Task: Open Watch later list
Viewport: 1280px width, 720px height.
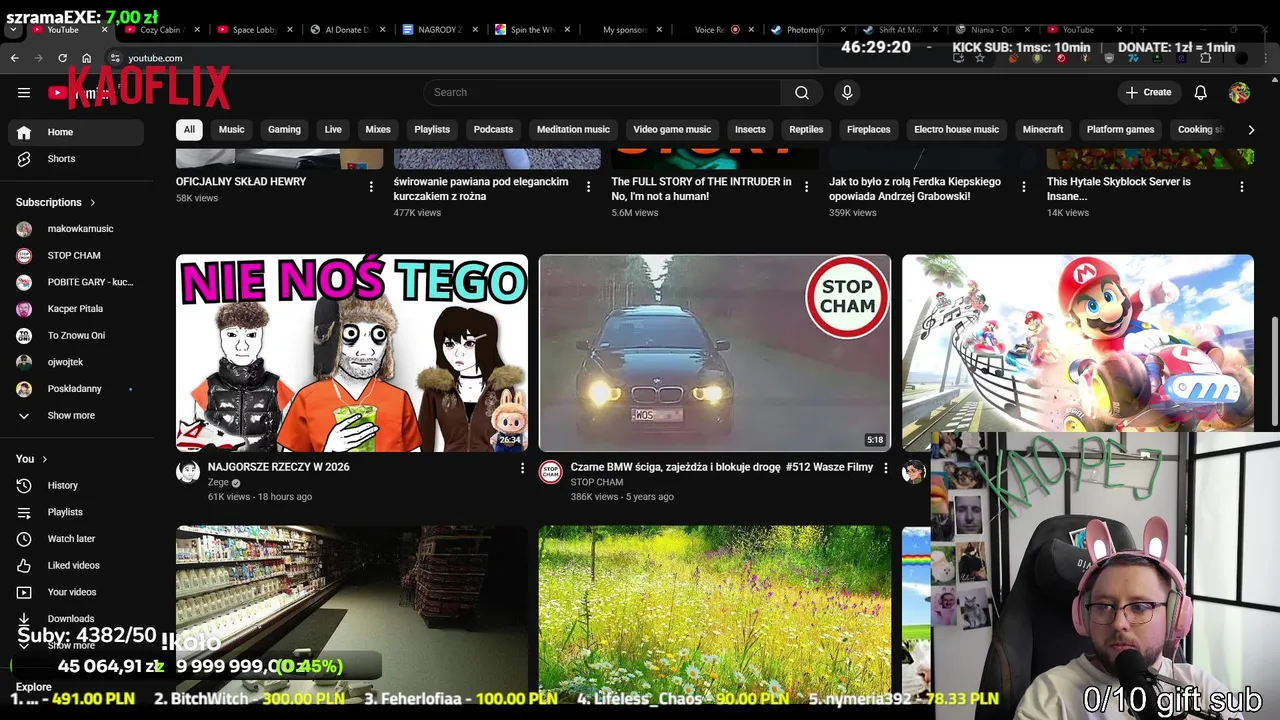Action: (x=76, y=539)
